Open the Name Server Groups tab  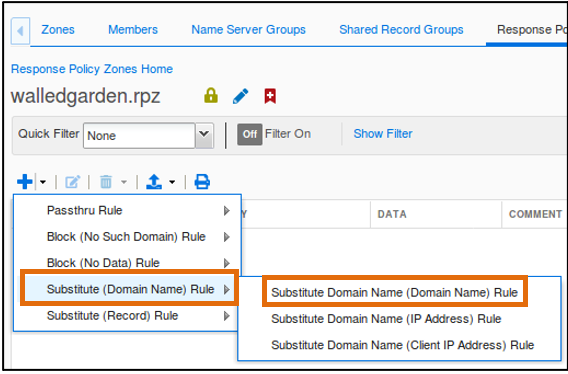pos(248,30)
